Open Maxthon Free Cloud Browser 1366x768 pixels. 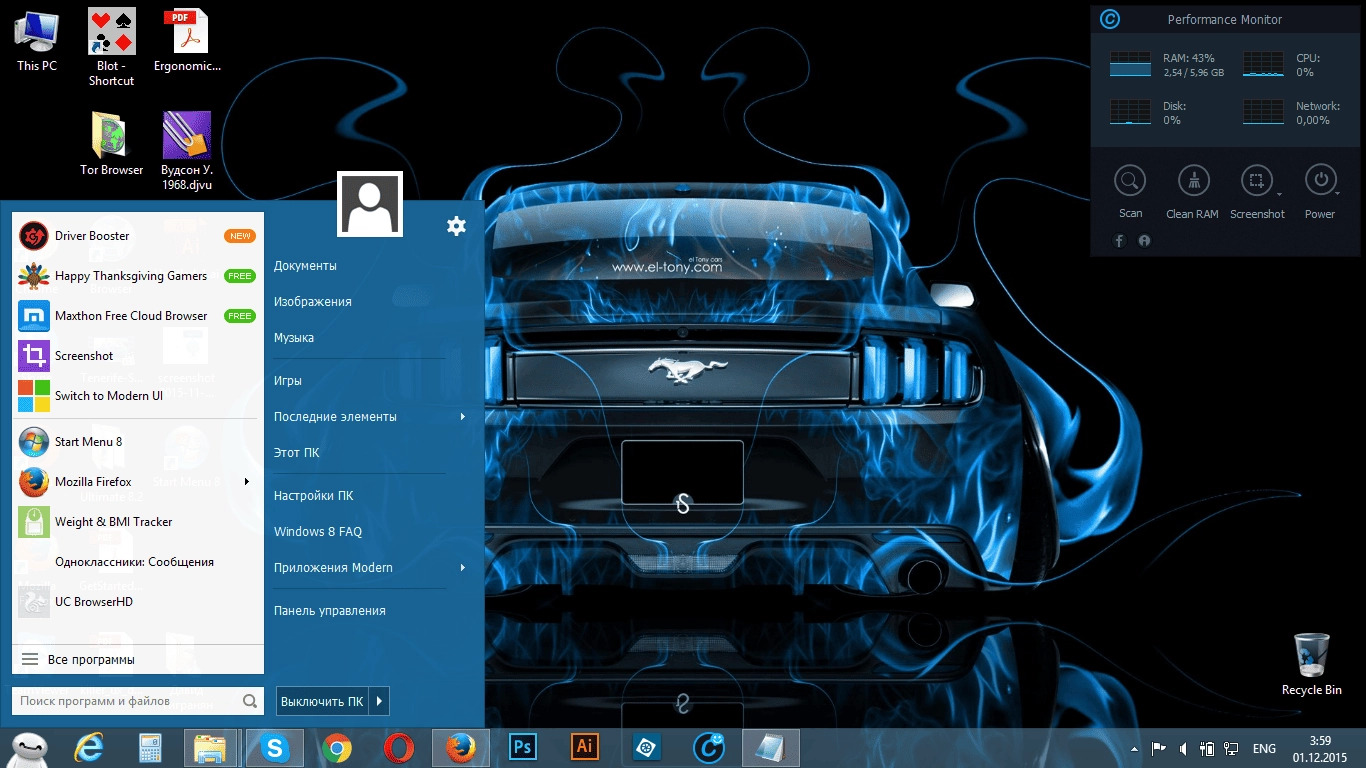pyautogui.click(x=138, y=316)
